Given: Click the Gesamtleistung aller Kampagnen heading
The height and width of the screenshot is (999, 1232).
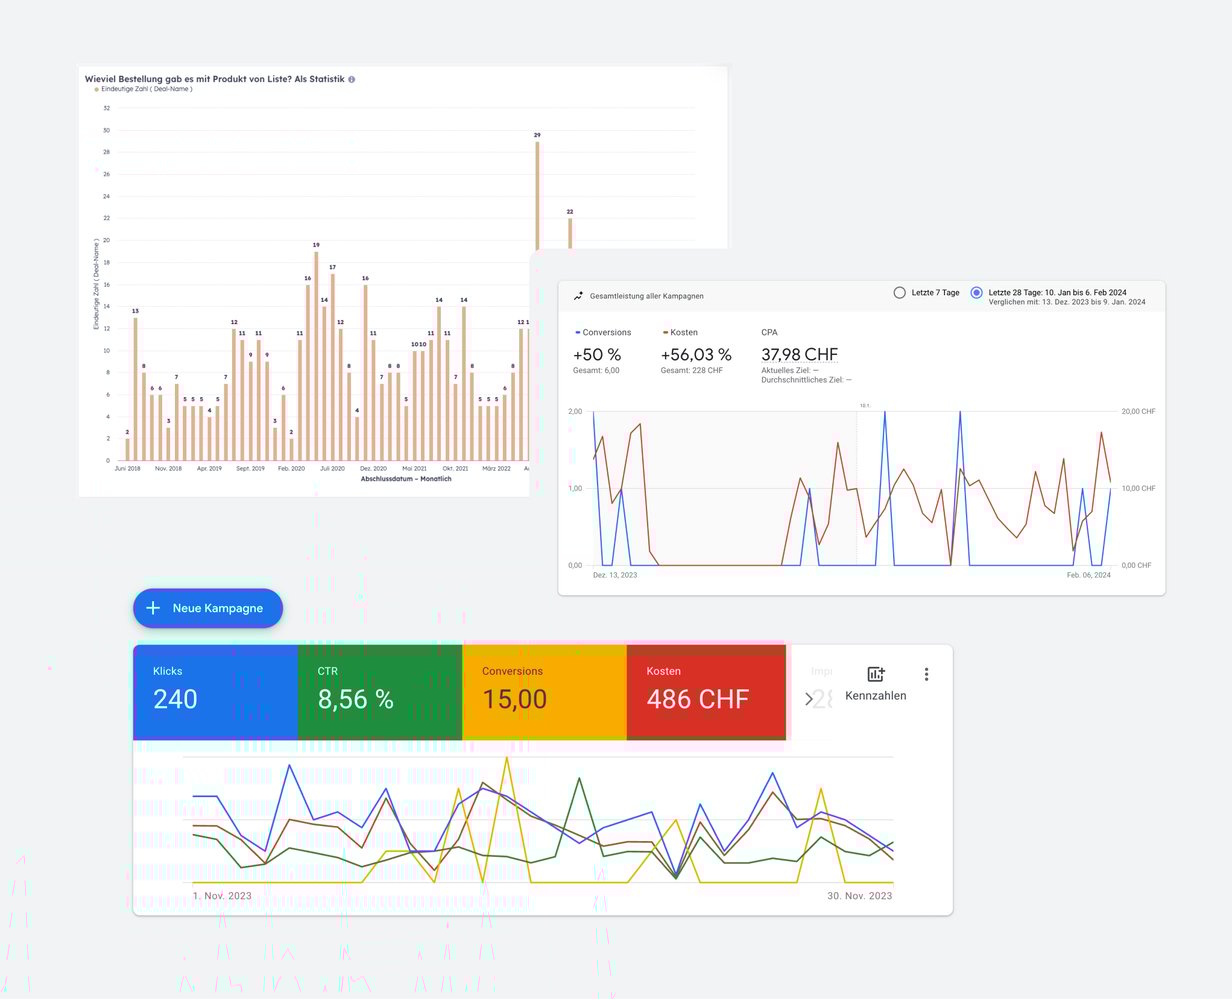Looking at the screenshot, I should click(646, 296).
